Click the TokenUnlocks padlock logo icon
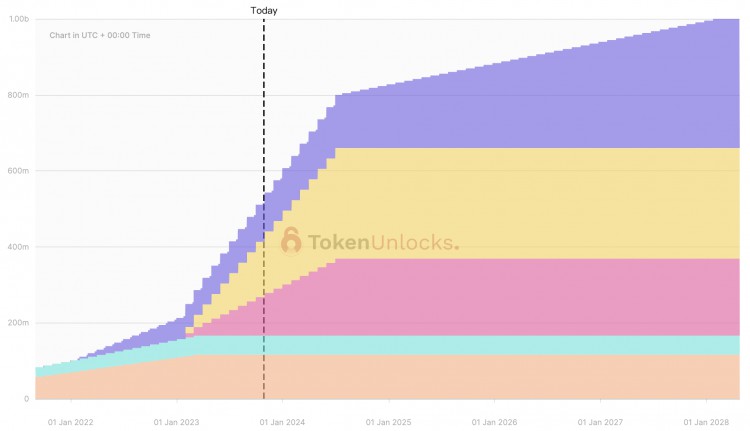This screenshot has width=750, height=431. pyautogui.click(x=291, y=241)
